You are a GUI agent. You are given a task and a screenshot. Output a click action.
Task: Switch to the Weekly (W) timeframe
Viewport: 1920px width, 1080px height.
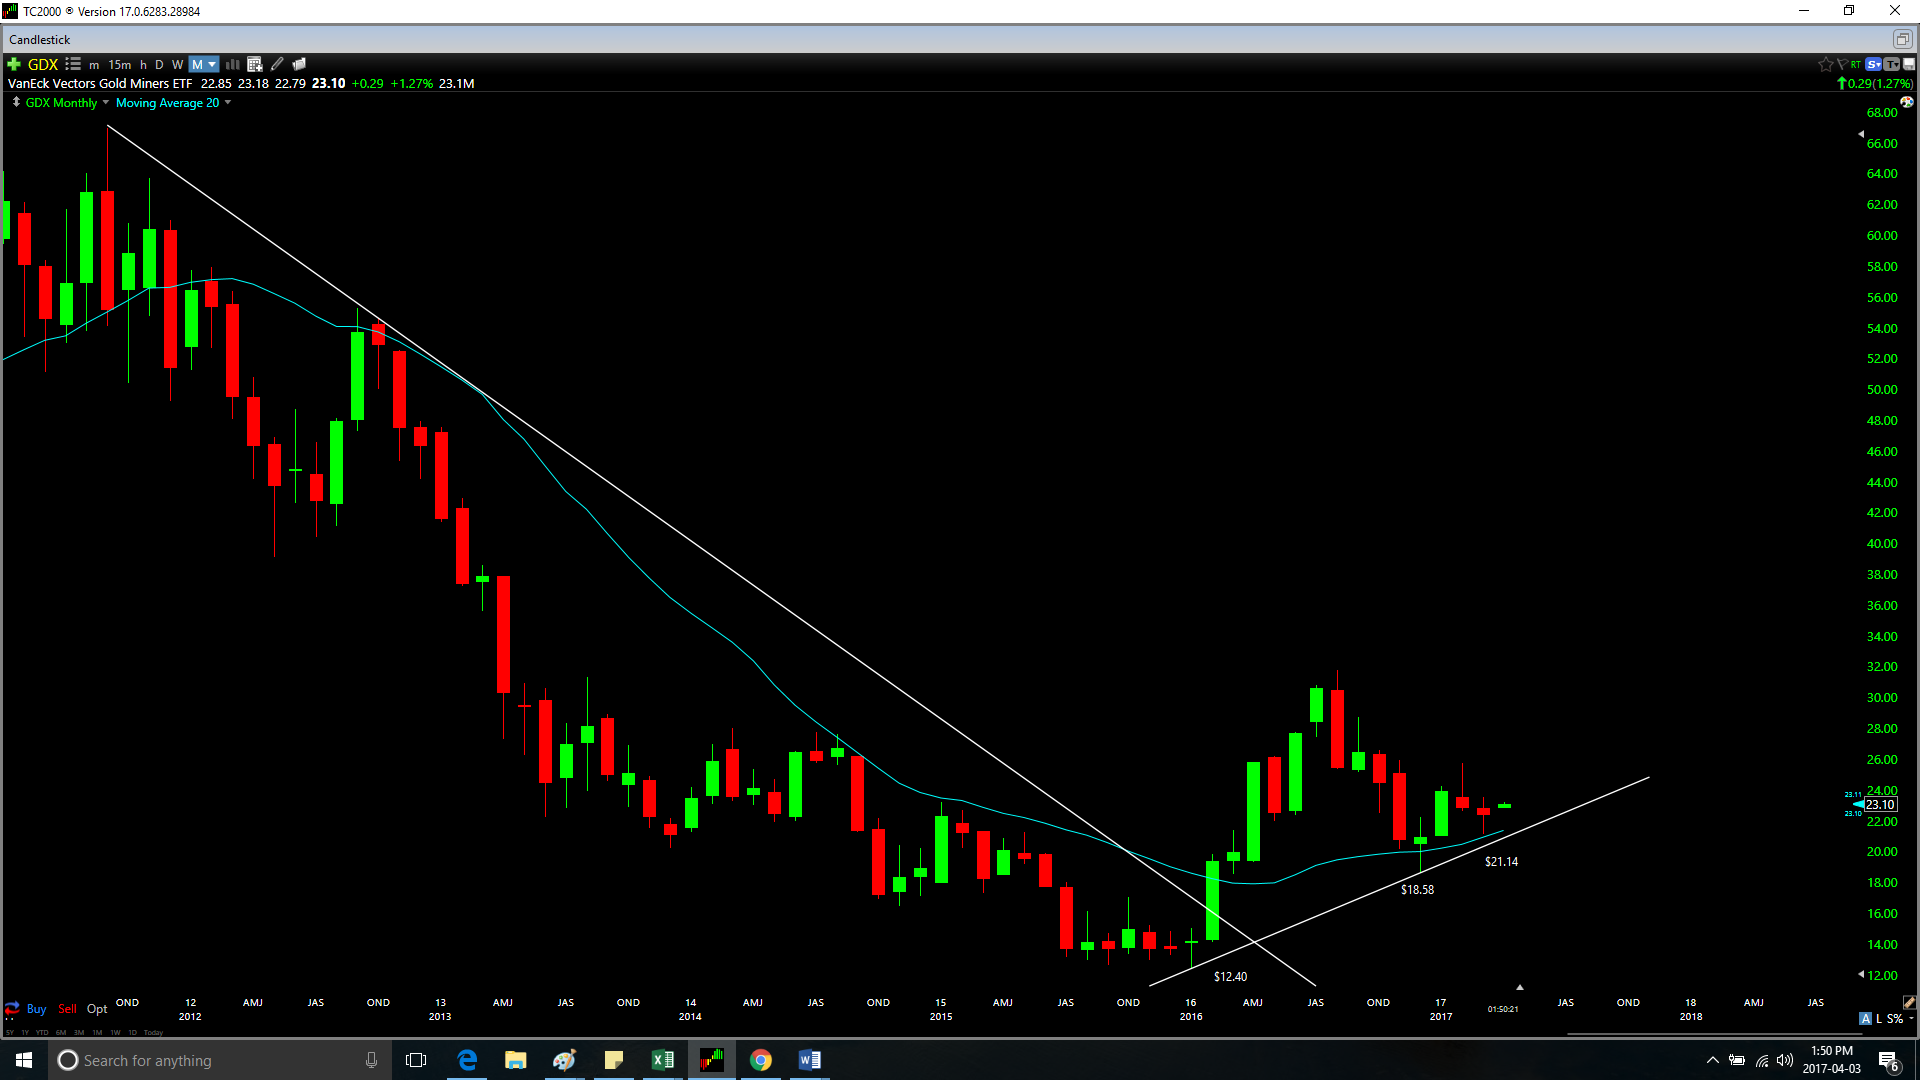coord(177,64)
